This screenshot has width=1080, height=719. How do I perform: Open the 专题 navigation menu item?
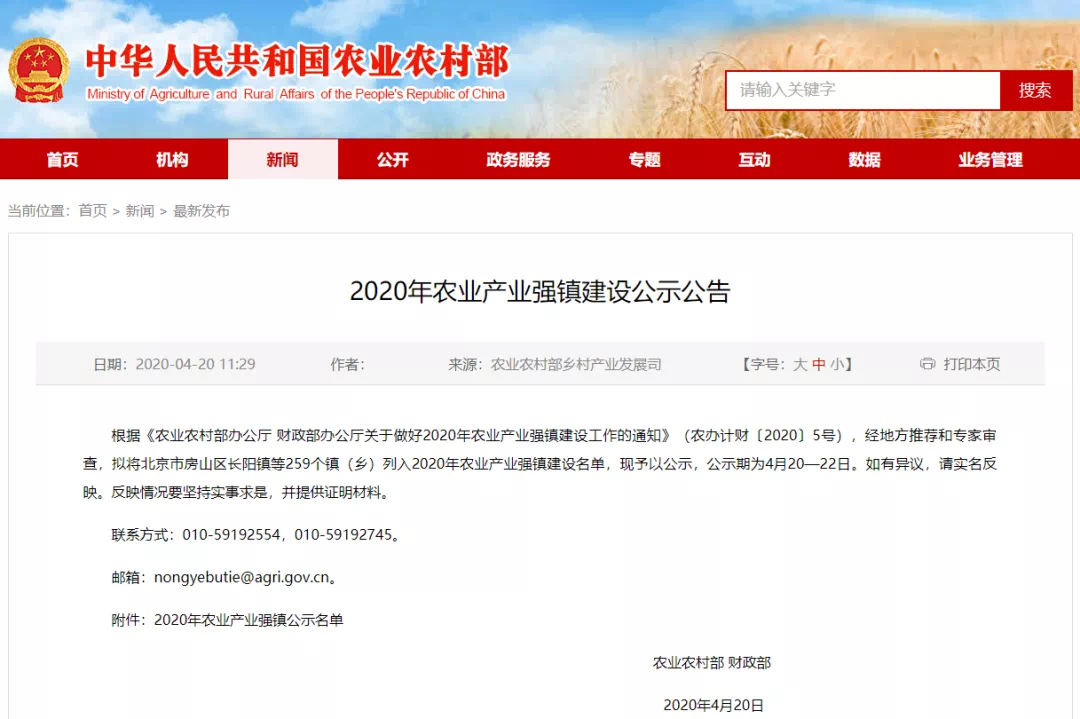pos(645,160)
